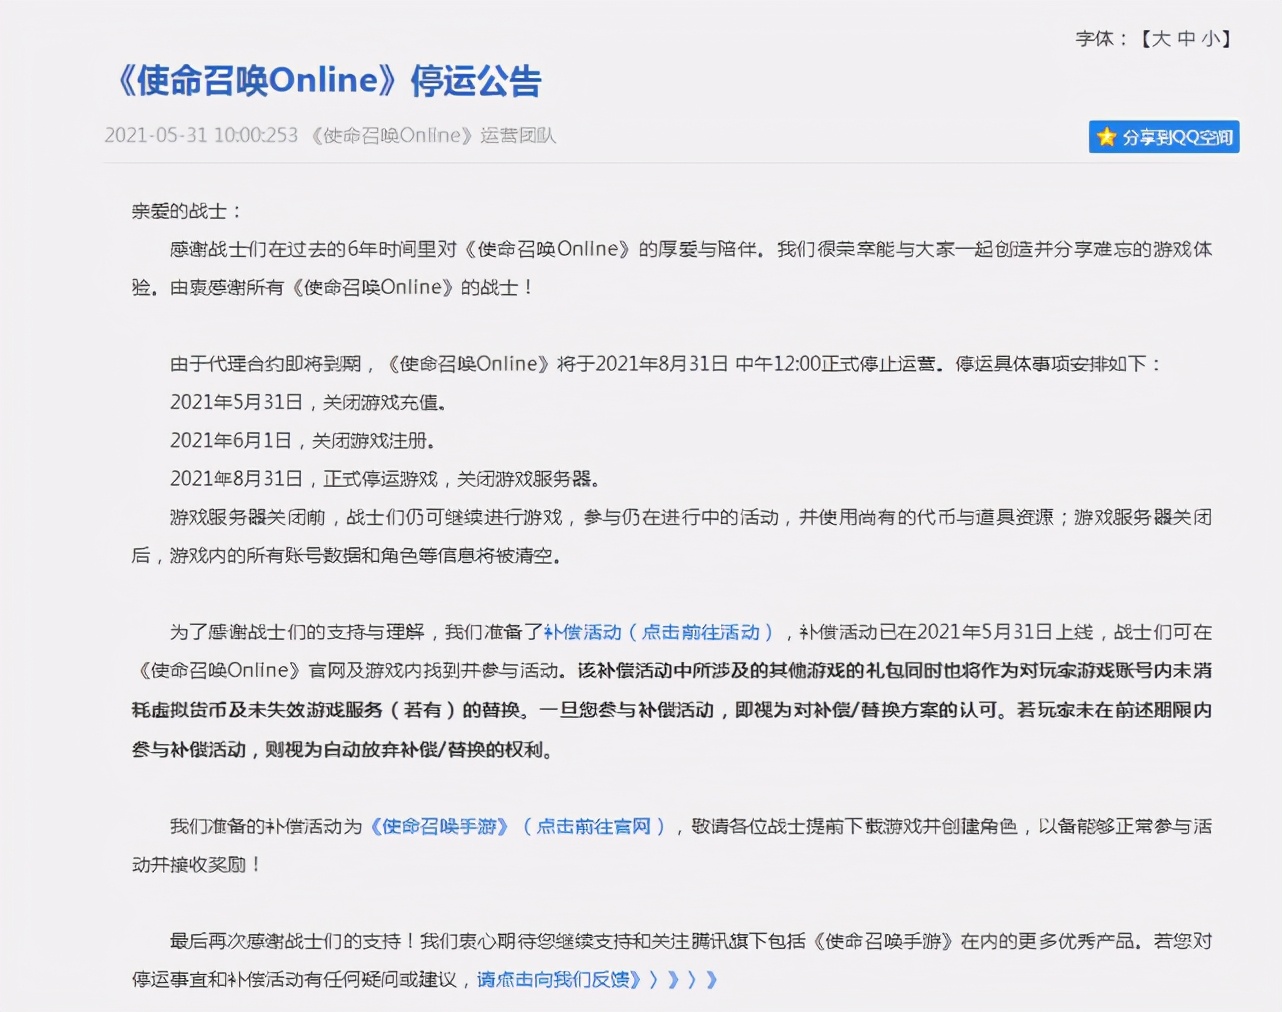Open the 请点击向我们反馈 feedback link

(558, 979)
